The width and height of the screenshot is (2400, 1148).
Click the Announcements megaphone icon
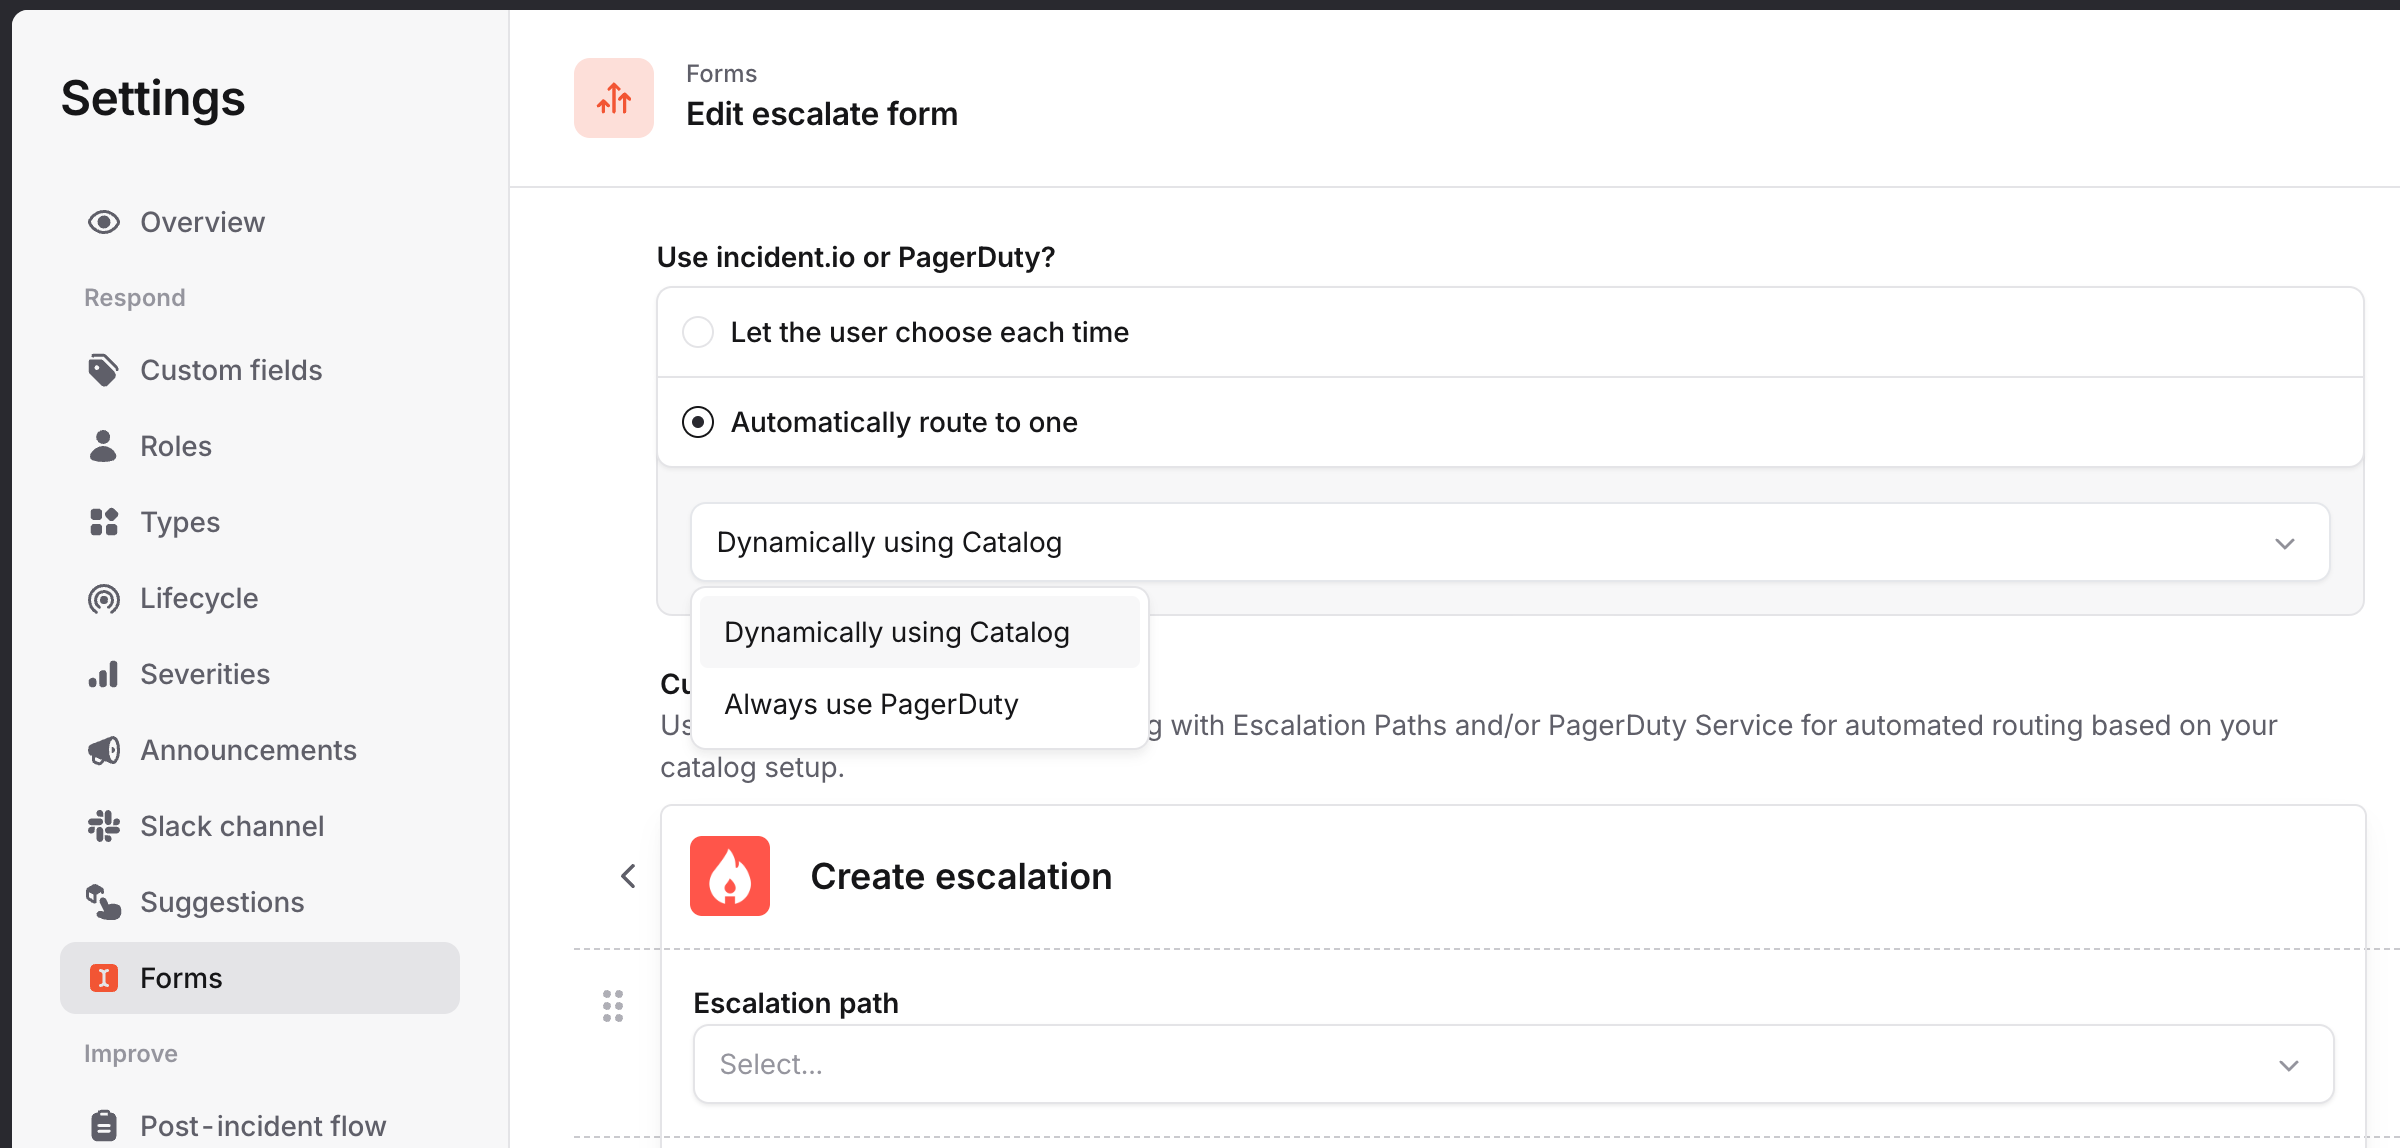click(x=104, y=750)
